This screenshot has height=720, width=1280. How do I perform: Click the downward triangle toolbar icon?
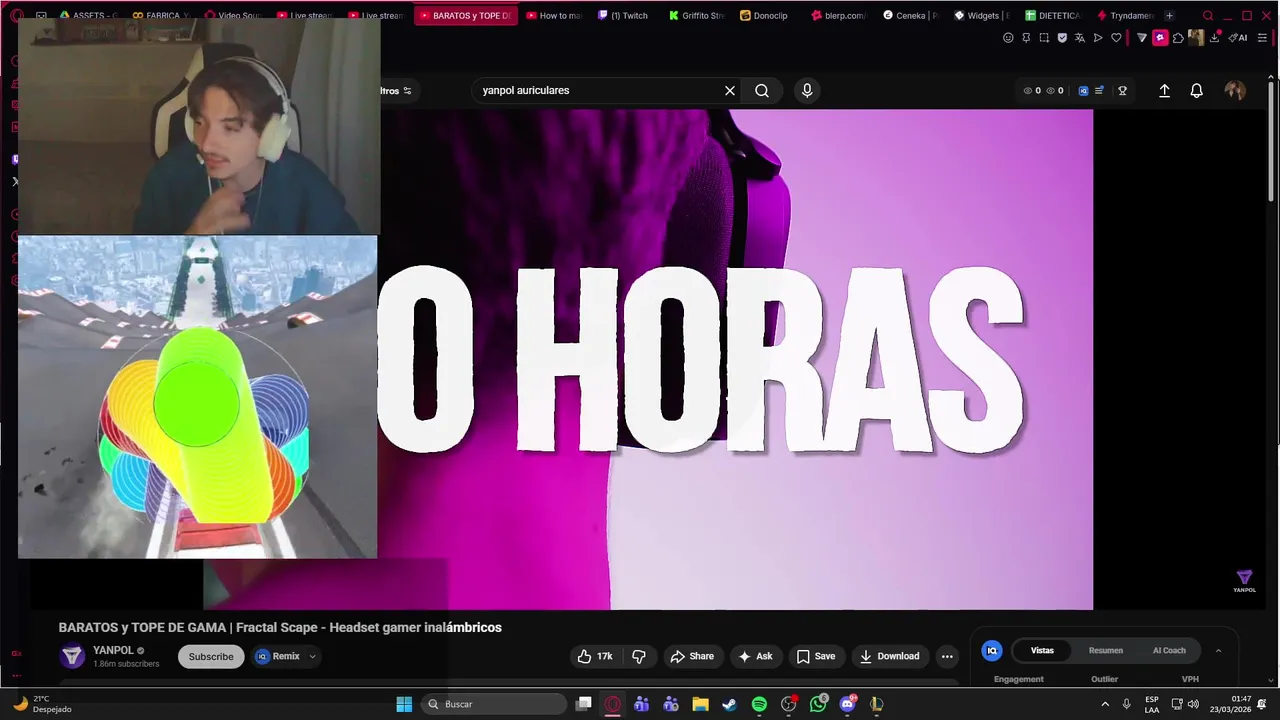coord(1142,38)
